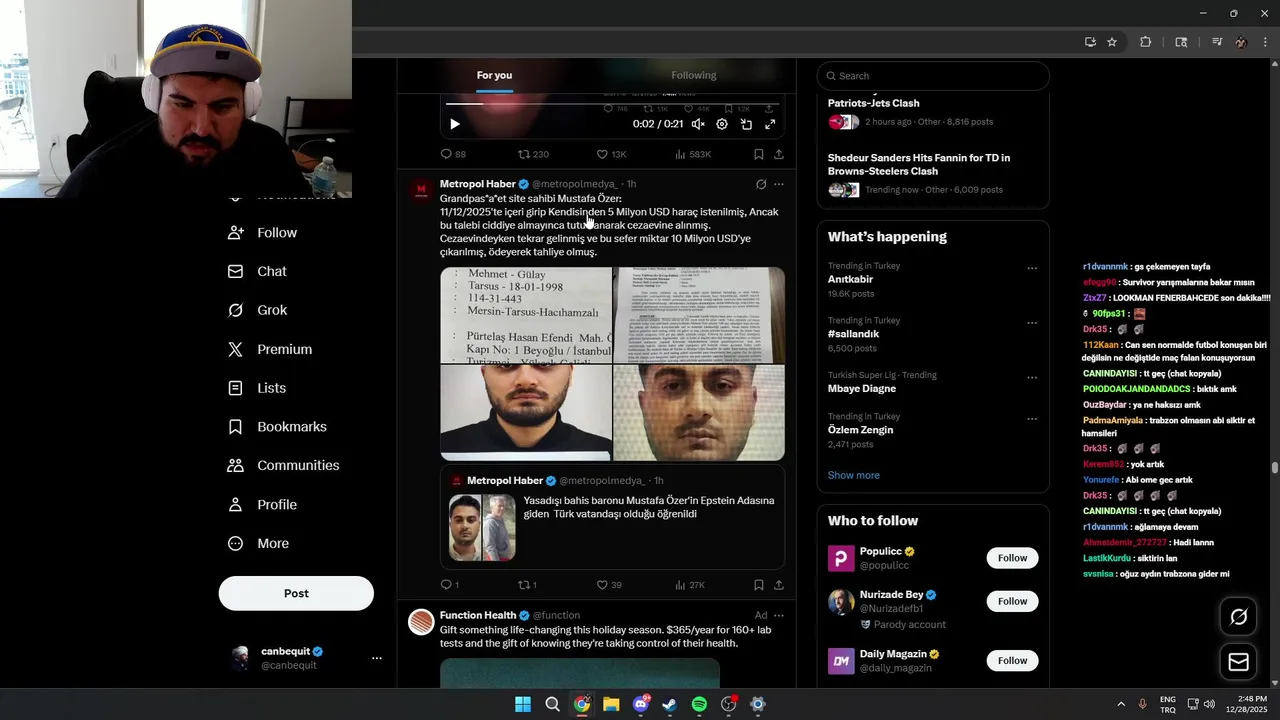Screen dimensions: 1280x720
Task: Click the Post button
Action: coord(296,593)
